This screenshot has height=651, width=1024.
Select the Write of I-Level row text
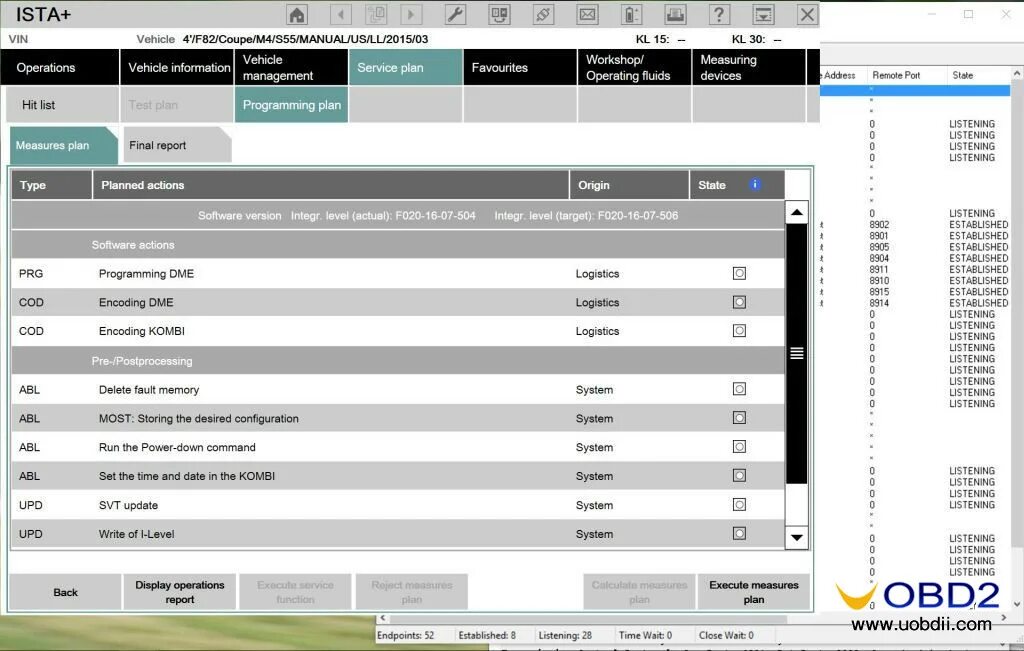click(x=136, y=534)
